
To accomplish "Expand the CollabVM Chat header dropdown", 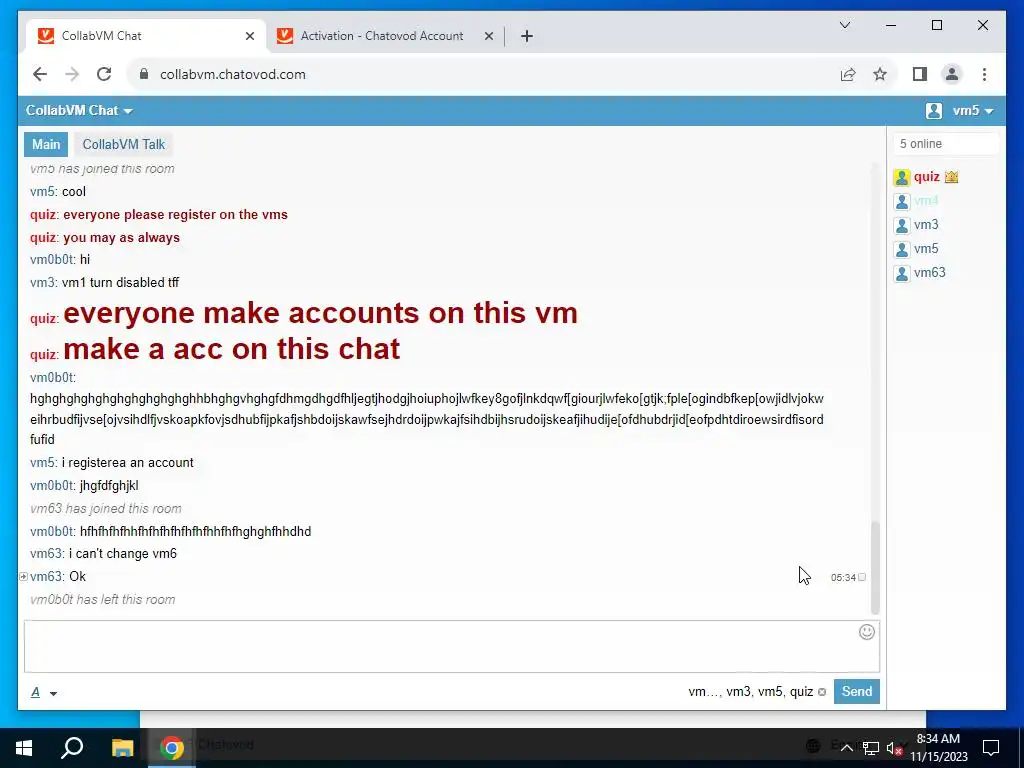I will click(79, 111).
